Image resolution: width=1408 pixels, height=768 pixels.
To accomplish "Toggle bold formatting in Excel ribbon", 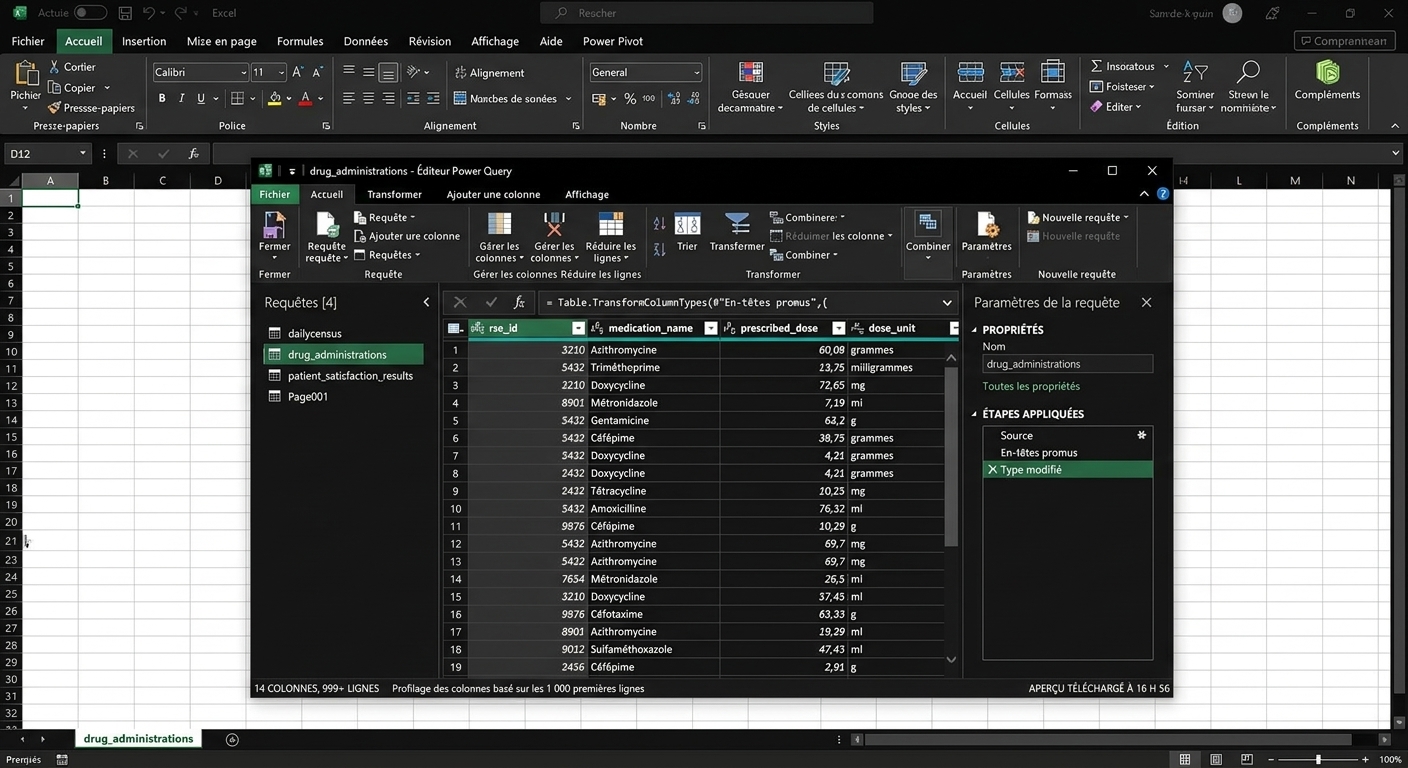I will (162, 98).
